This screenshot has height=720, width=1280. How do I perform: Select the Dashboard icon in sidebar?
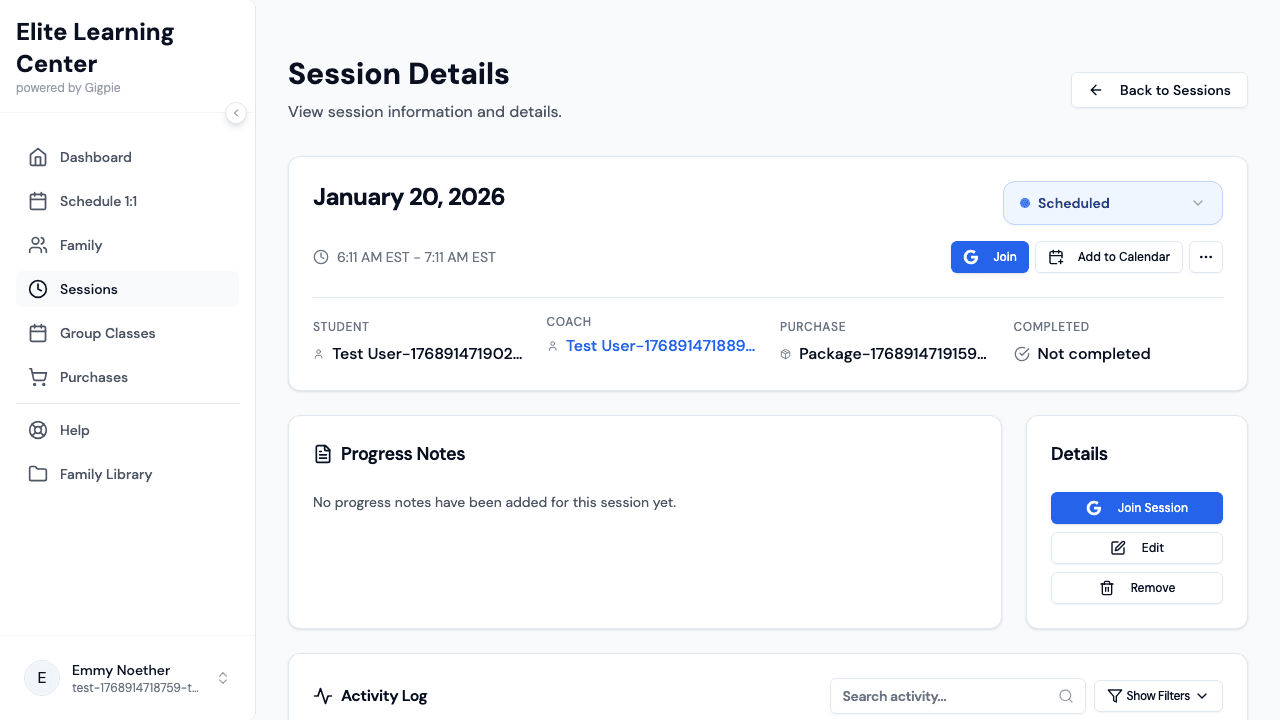[x=38, y=157]
